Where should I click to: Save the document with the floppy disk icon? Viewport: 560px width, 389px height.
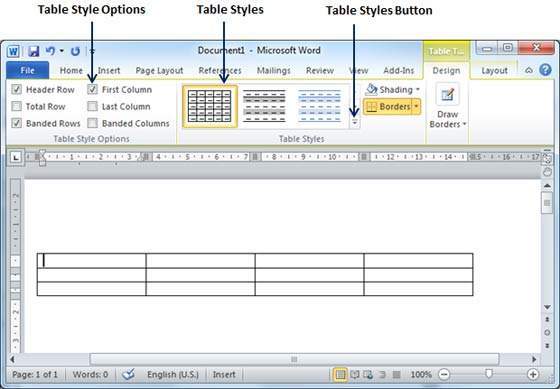click(33, 51)
